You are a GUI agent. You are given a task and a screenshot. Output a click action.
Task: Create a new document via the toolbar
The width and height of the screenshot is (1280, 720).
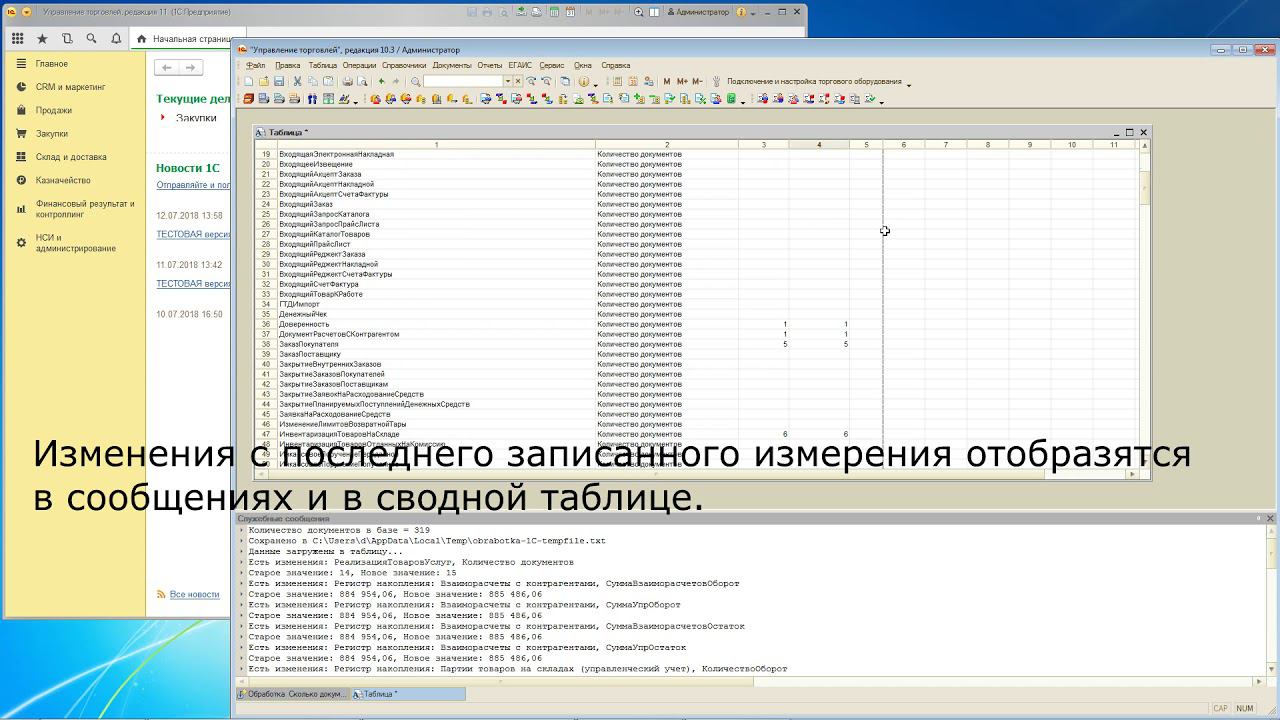[249, 81]
